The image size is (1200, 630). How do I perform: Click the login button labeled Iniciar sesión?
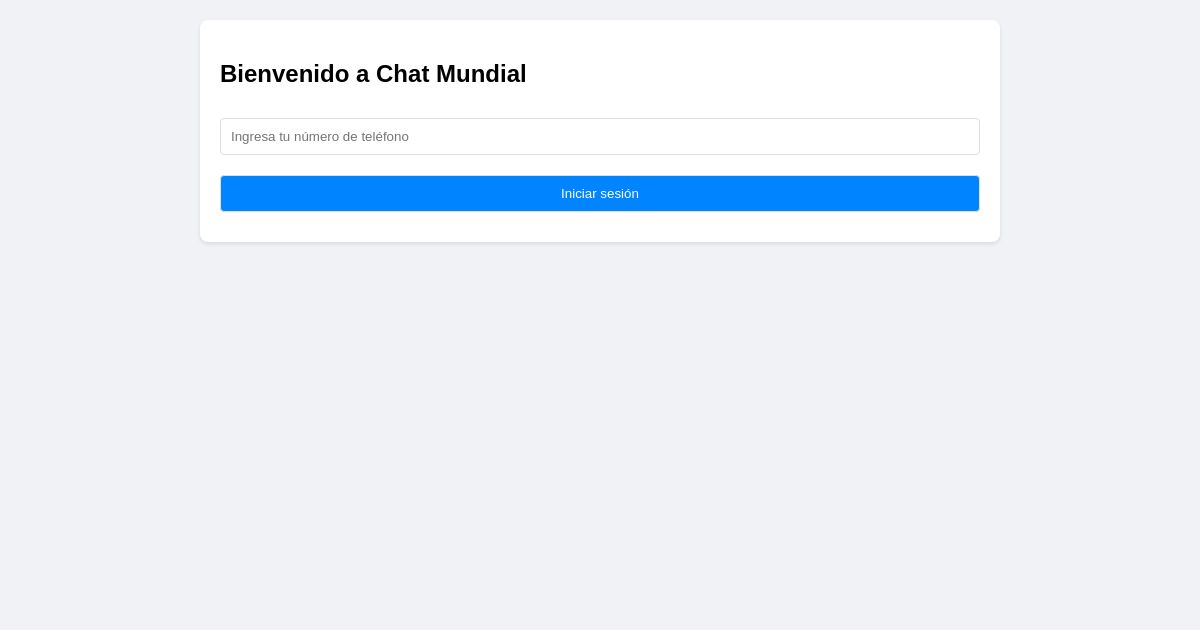tap(600, 193)
